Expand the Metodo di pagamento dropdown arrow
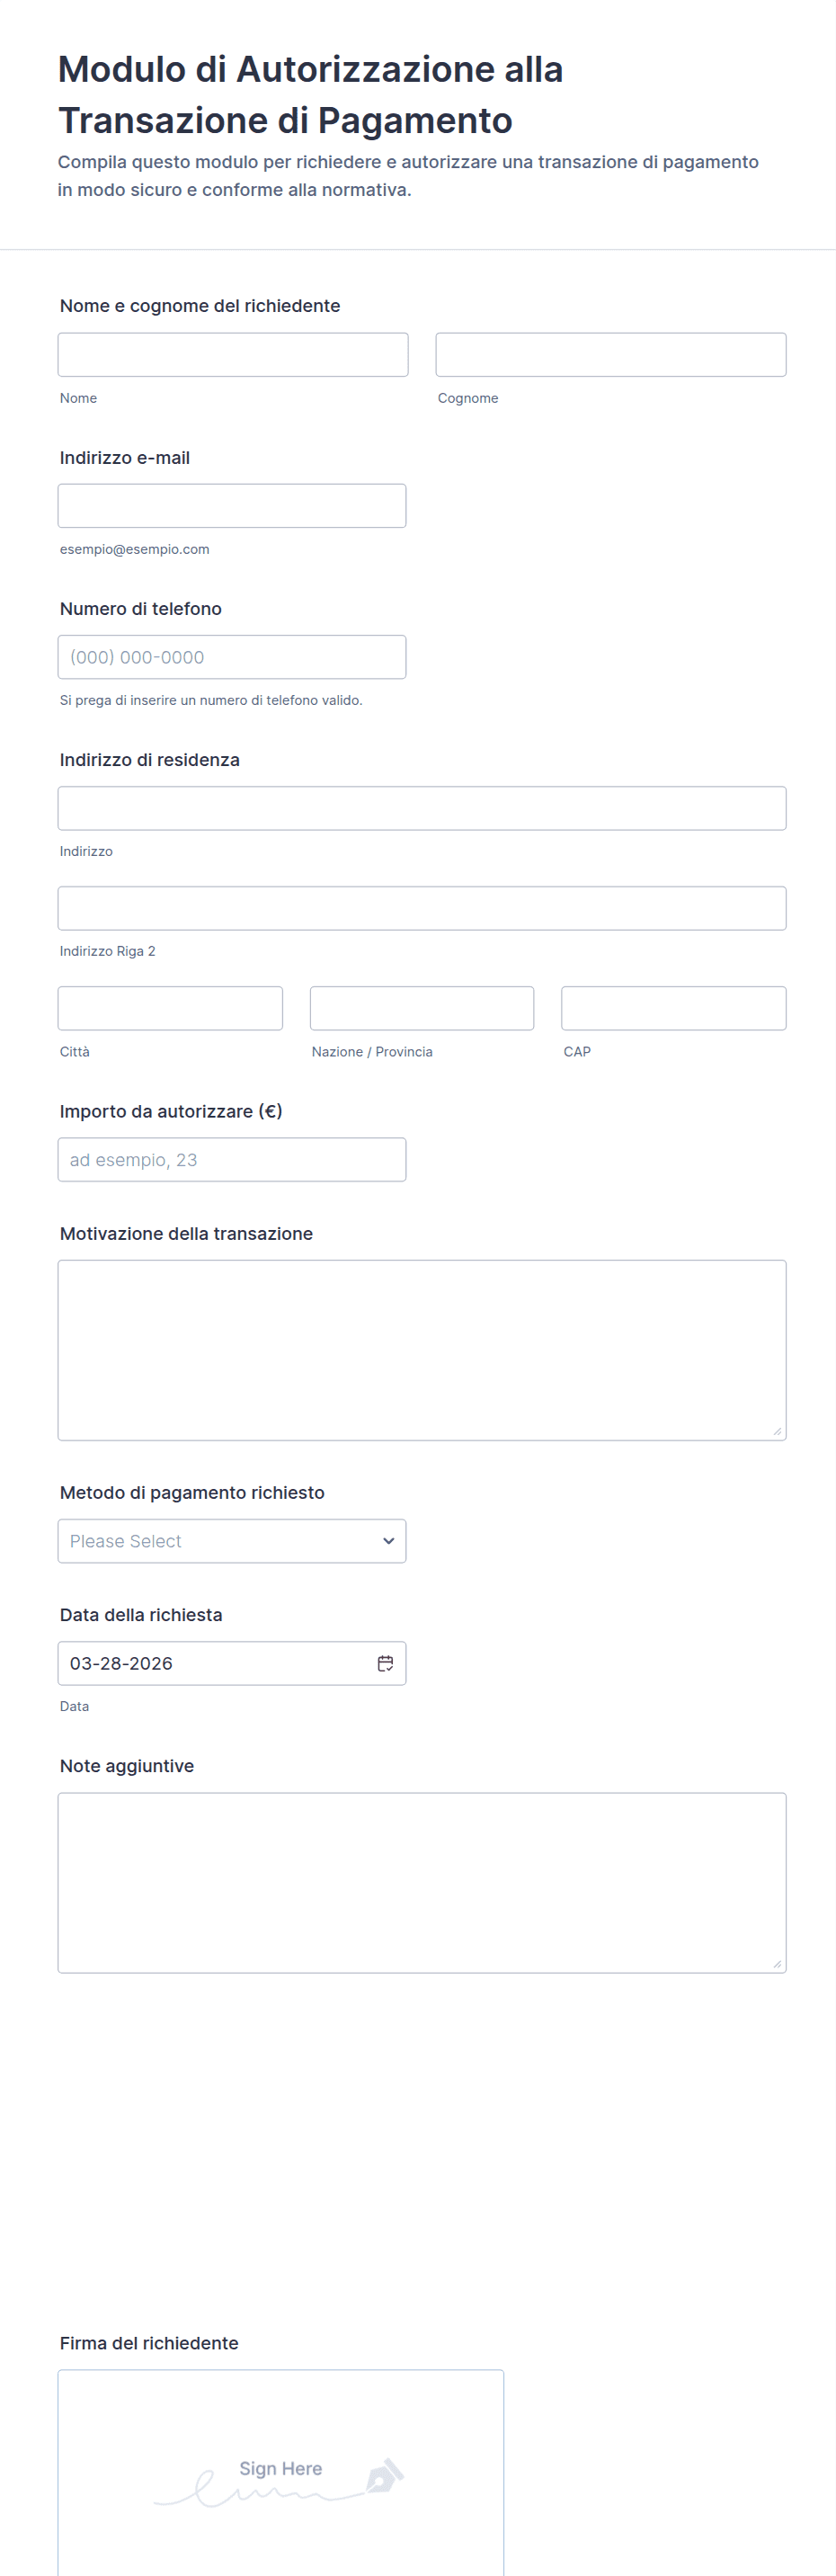Viewport: 836px width, 2576px height. point(388,1541)
